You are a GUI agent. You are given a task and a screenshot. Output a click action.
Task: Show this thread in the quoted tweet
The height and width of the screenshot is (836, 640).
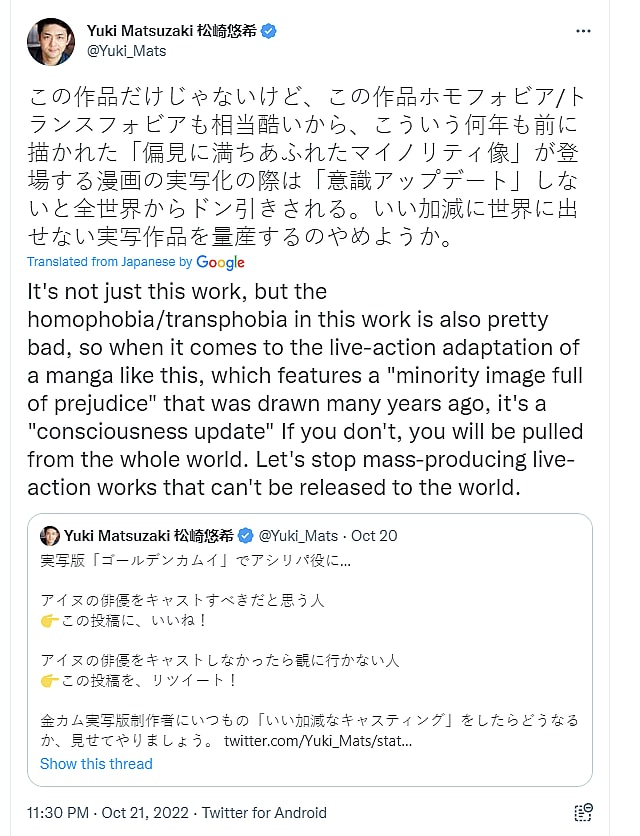tap(96, 763)
